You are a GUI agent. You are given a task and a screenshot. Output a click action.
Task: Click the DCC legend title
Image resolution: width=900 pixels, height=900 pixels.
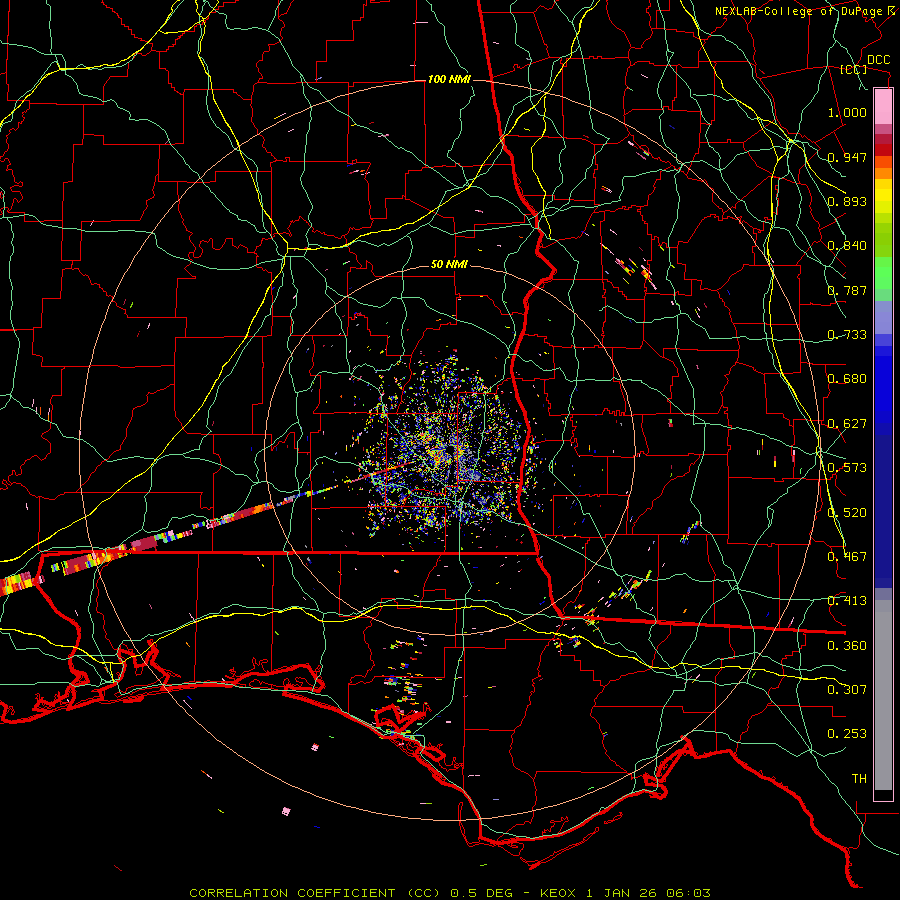(x=879, y=60)
